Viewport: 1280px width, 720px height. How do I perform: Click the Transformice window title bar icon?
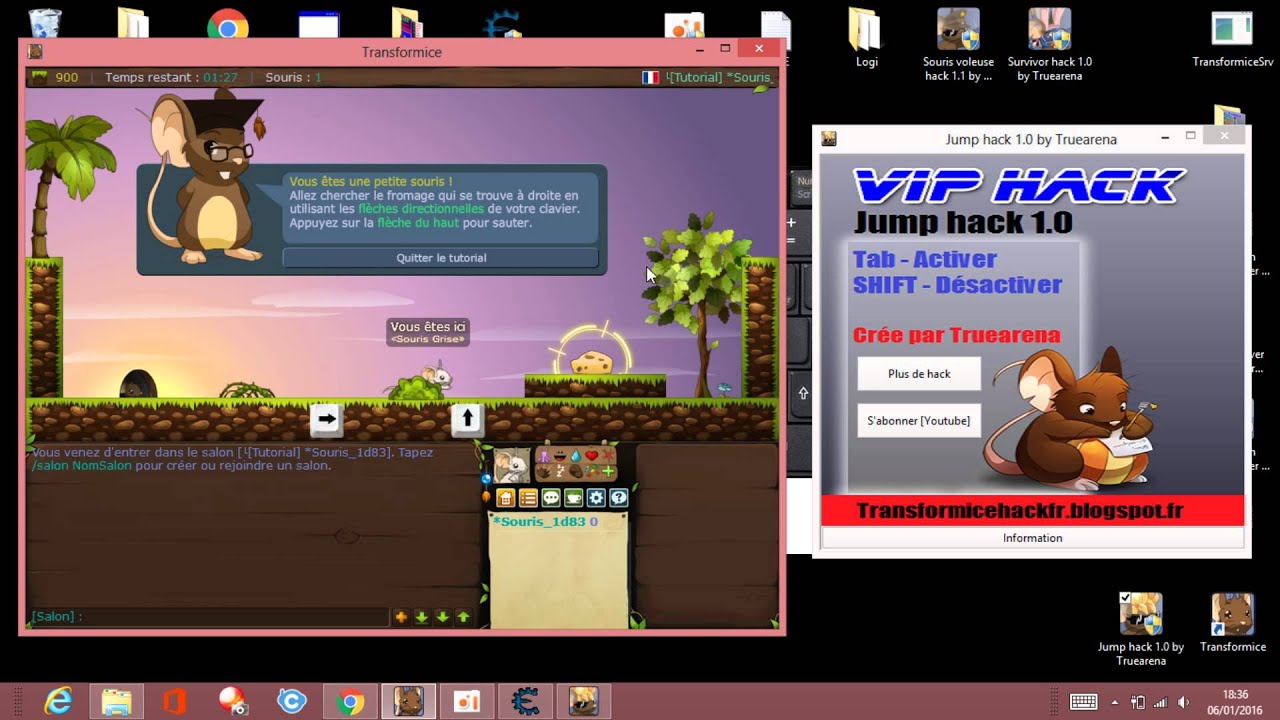[35, 52]
